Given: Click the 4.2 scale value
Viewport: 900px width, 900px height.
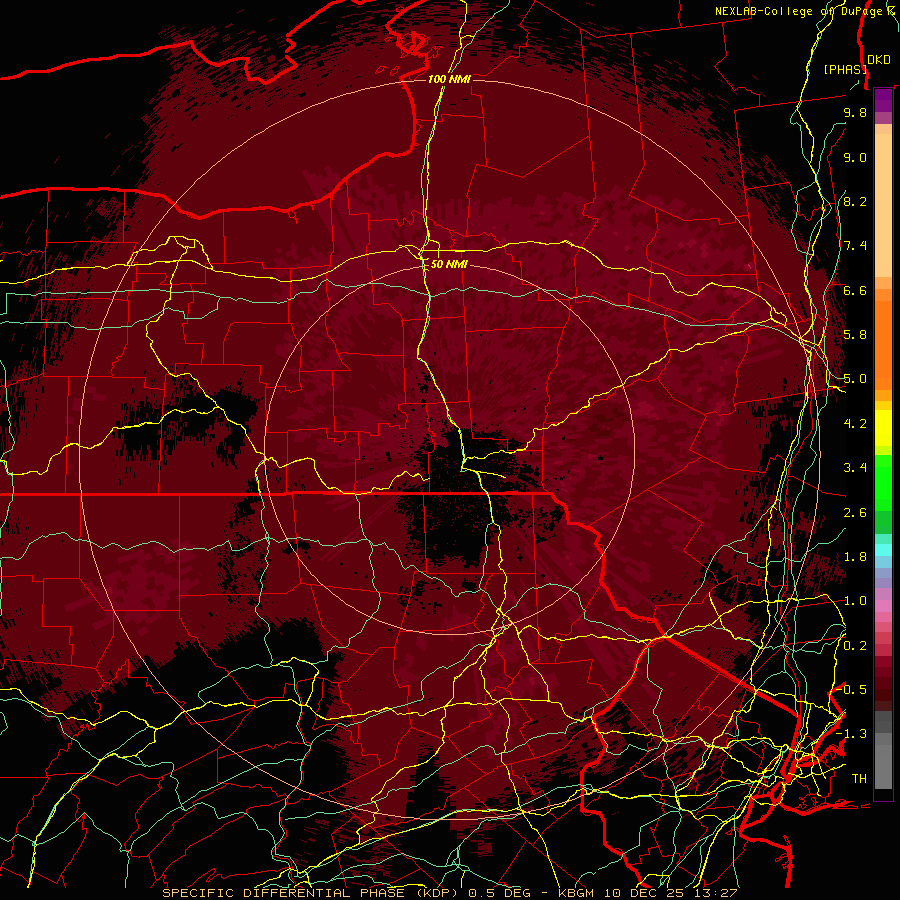Looking at the screenshot, I should point(855,424).
